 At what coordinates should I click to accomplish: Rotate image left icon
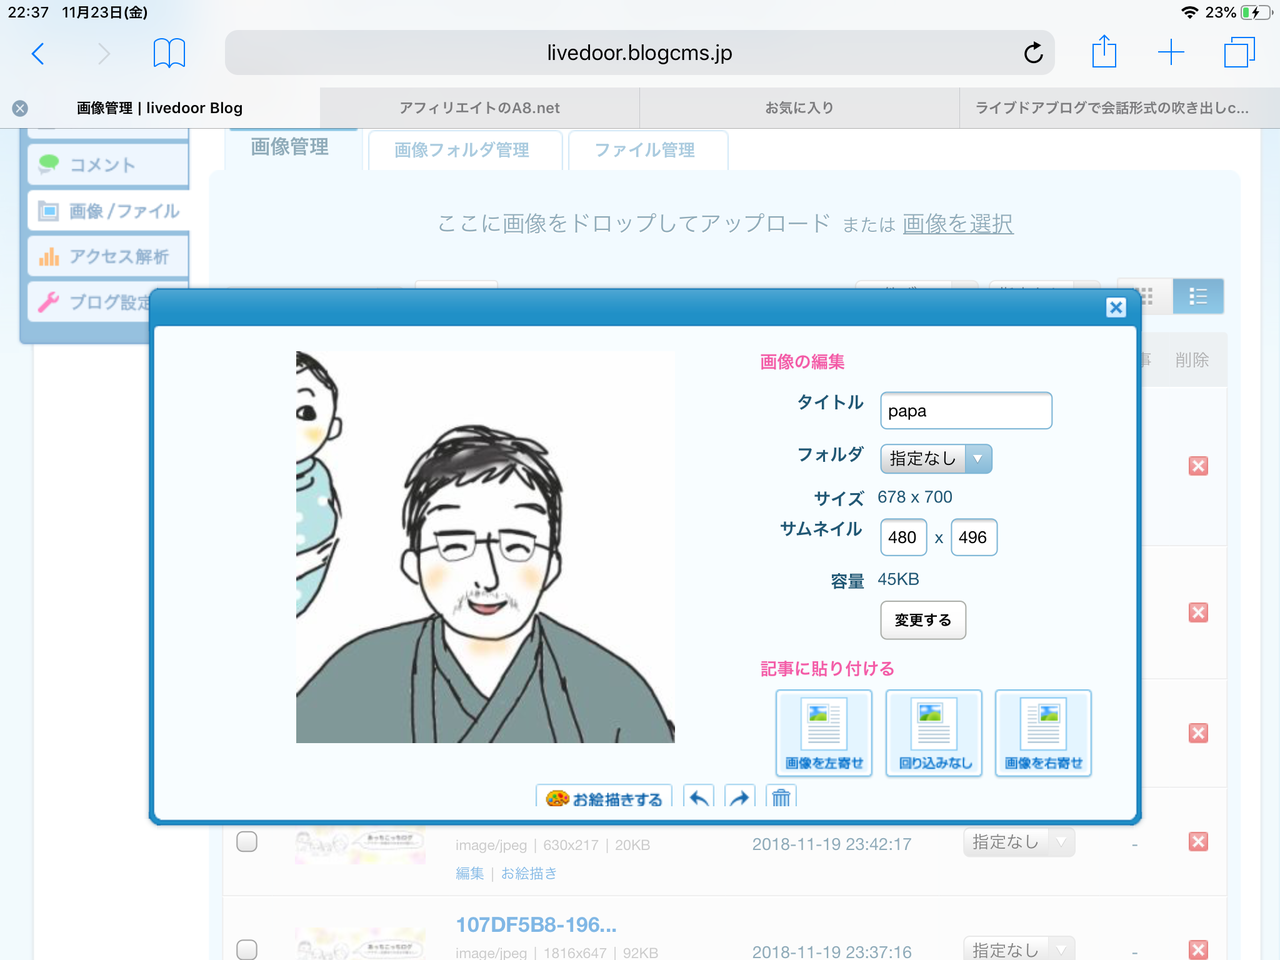tap(699, 797)
